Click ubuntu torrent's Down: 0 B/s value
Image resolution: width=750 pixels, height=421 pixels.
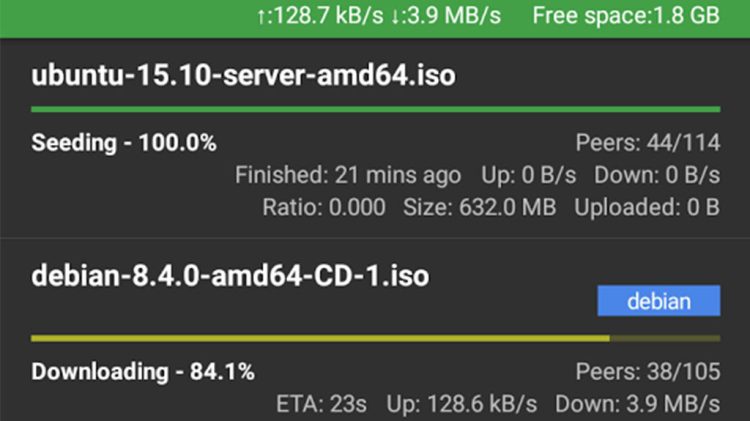coord(657,175)
